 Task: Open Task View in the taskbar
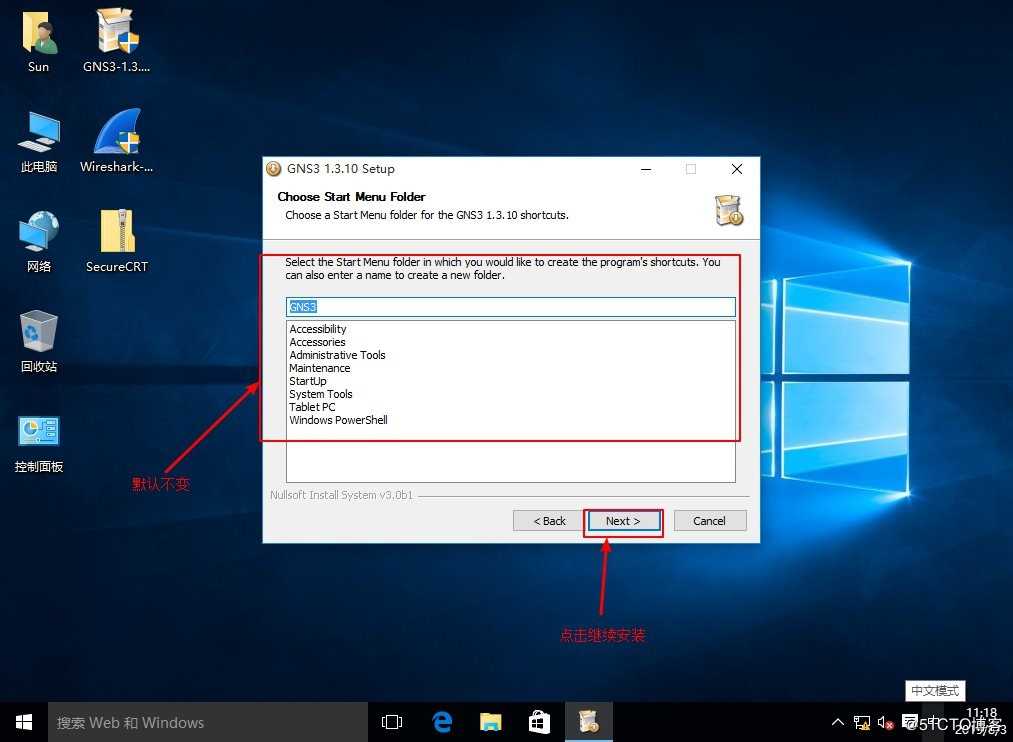click(x=392, y=722)
